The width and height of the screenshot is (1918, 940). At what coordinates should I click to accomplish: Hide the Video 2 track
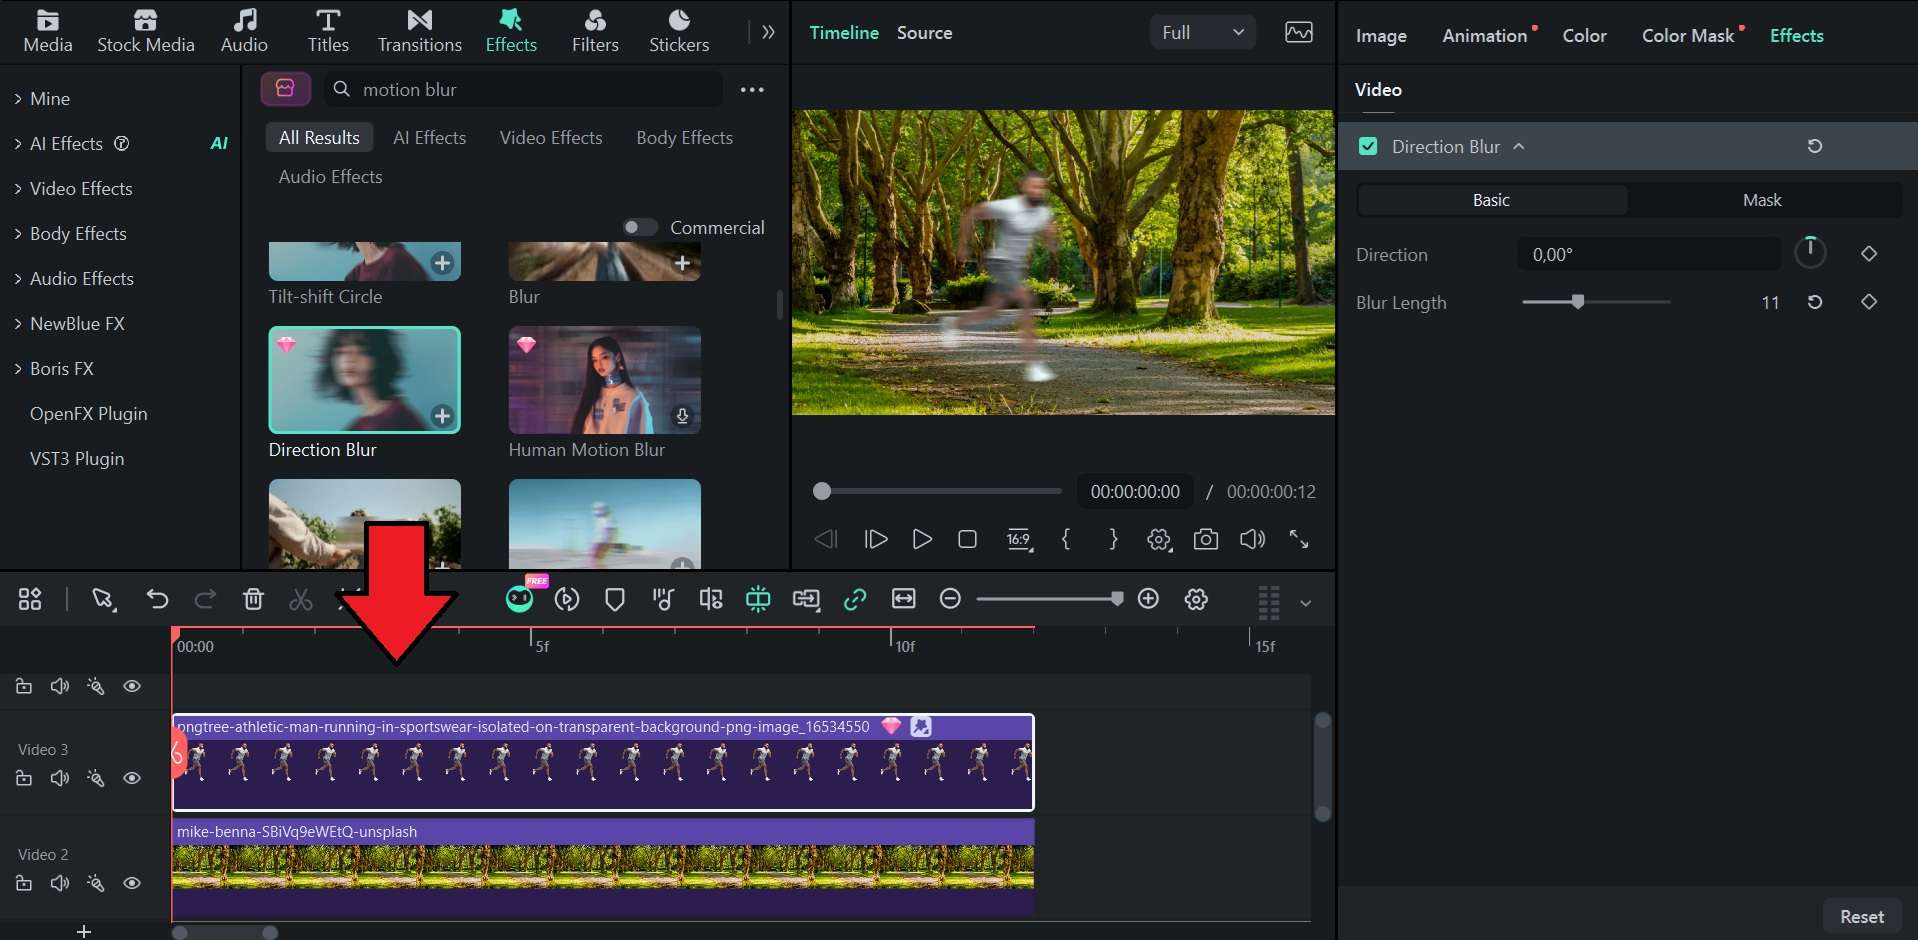click(x=132, y=883)
